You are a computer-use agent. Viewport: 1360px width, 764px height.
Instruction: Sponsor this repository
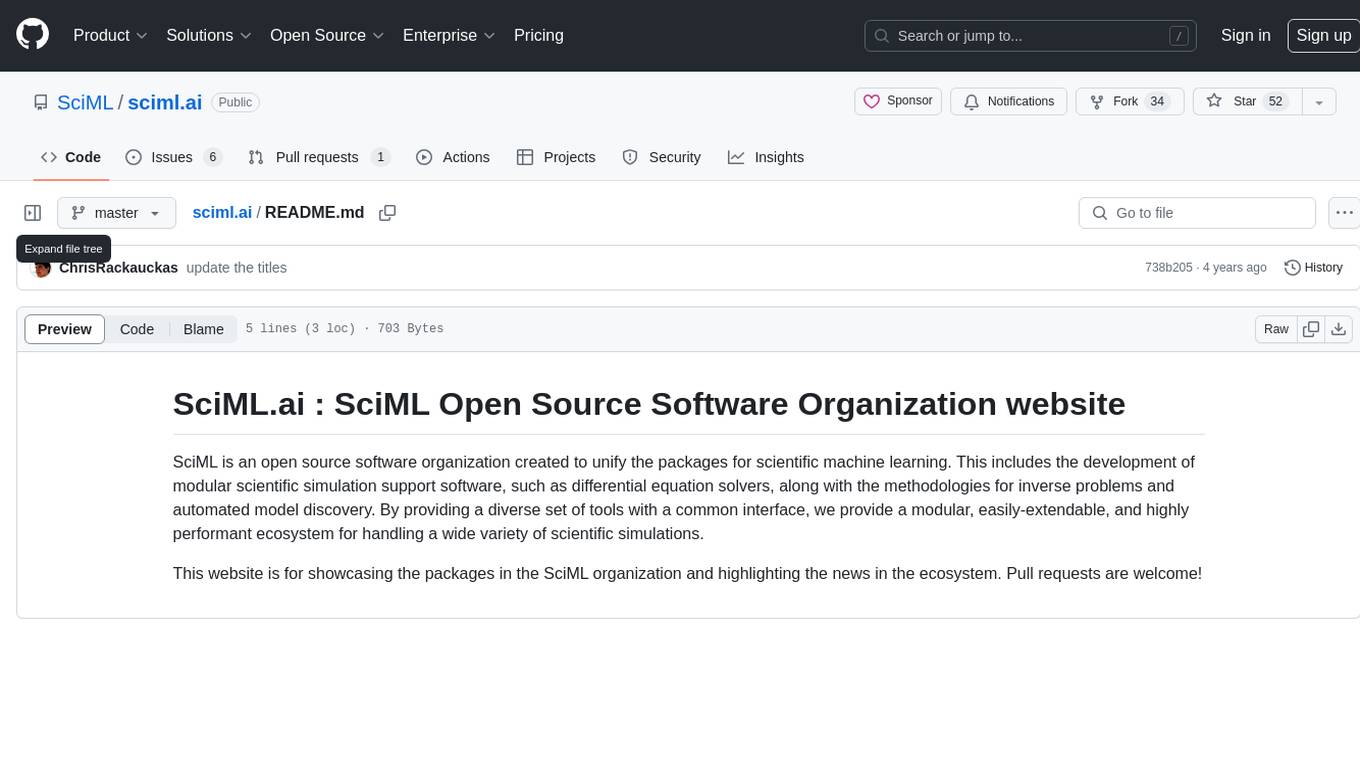898,101
